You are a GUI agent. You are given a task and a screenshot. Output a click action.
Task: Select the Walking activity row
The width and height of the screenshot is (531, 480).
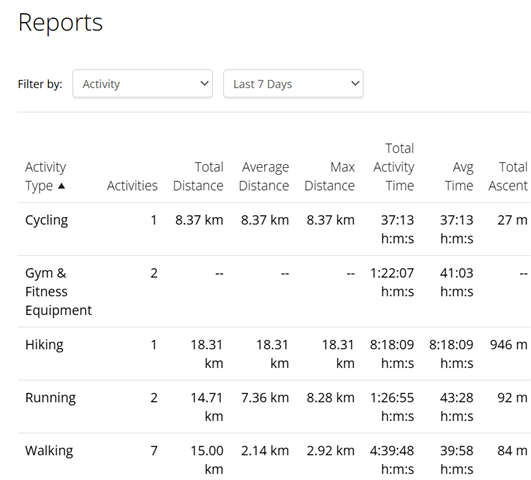(x=274, y=457)
